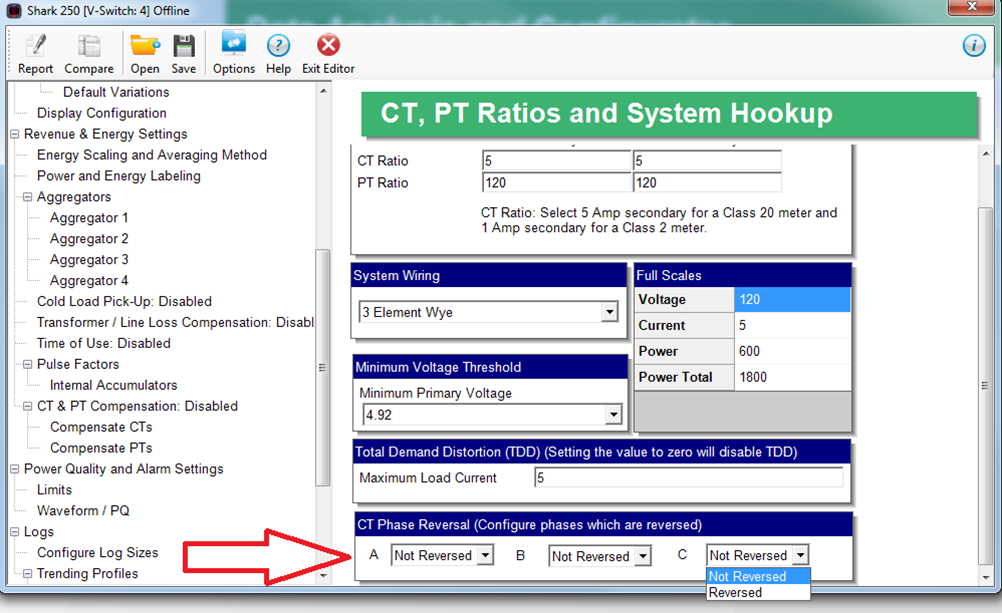Open Transformer / Line Loss Compensation item
This screenshot has height=613, width=1002.
click(175, 323)
